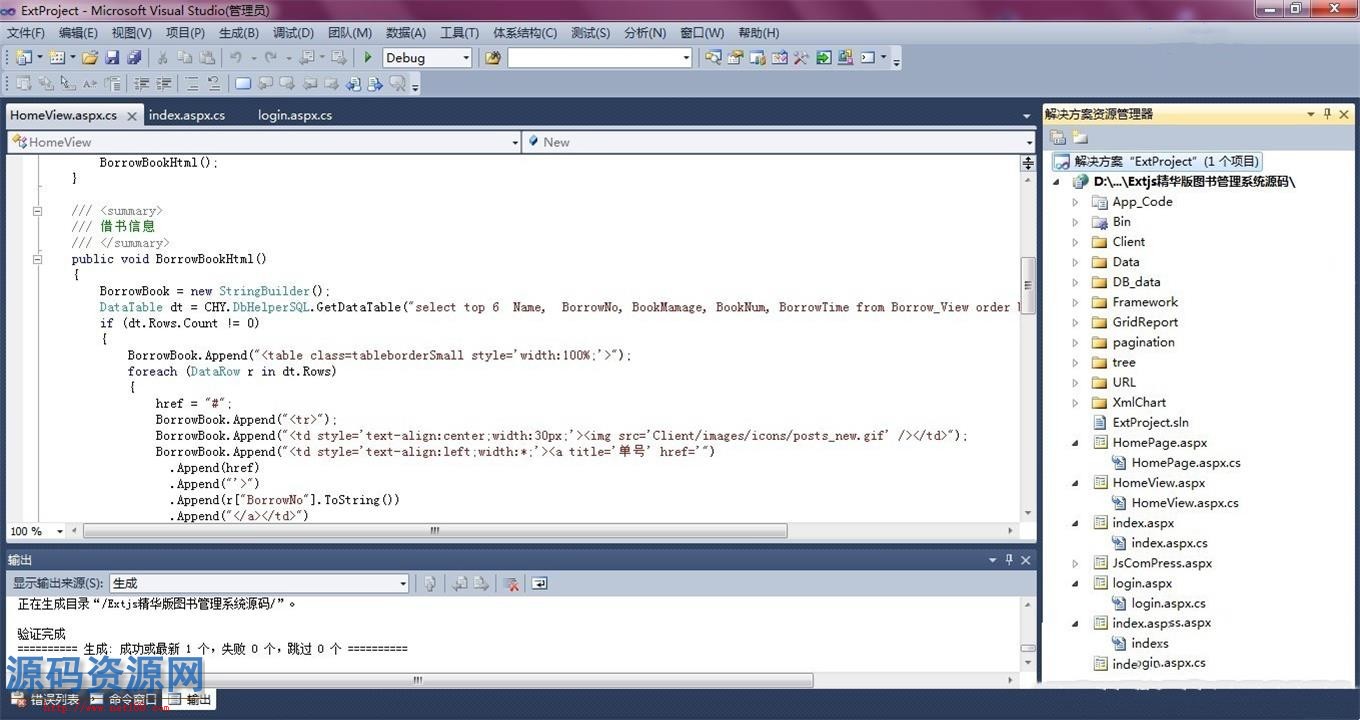The image size is (1360, 720).
Task: Pin the Solution Explorer panel
Action: coord(1328,114)
